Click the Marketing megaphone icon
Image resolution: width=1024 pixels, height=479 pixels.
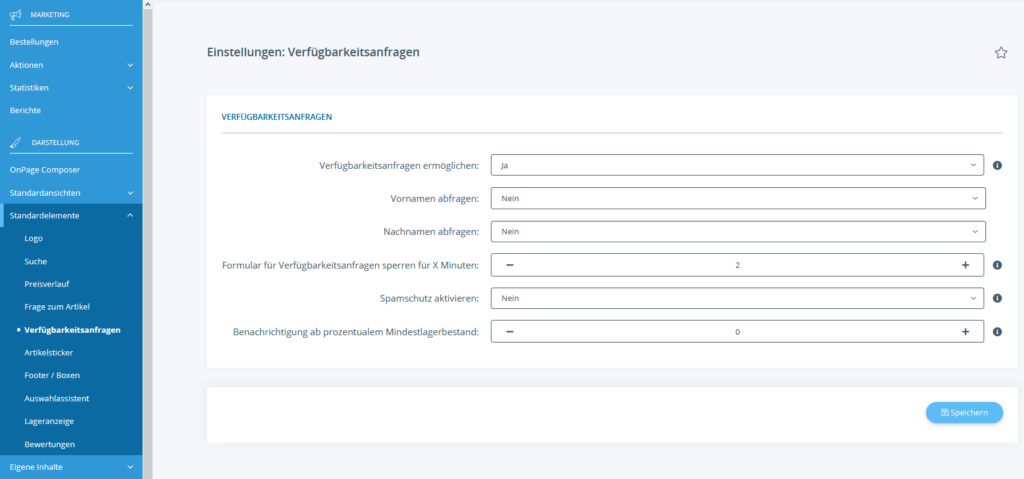(16, 14)
